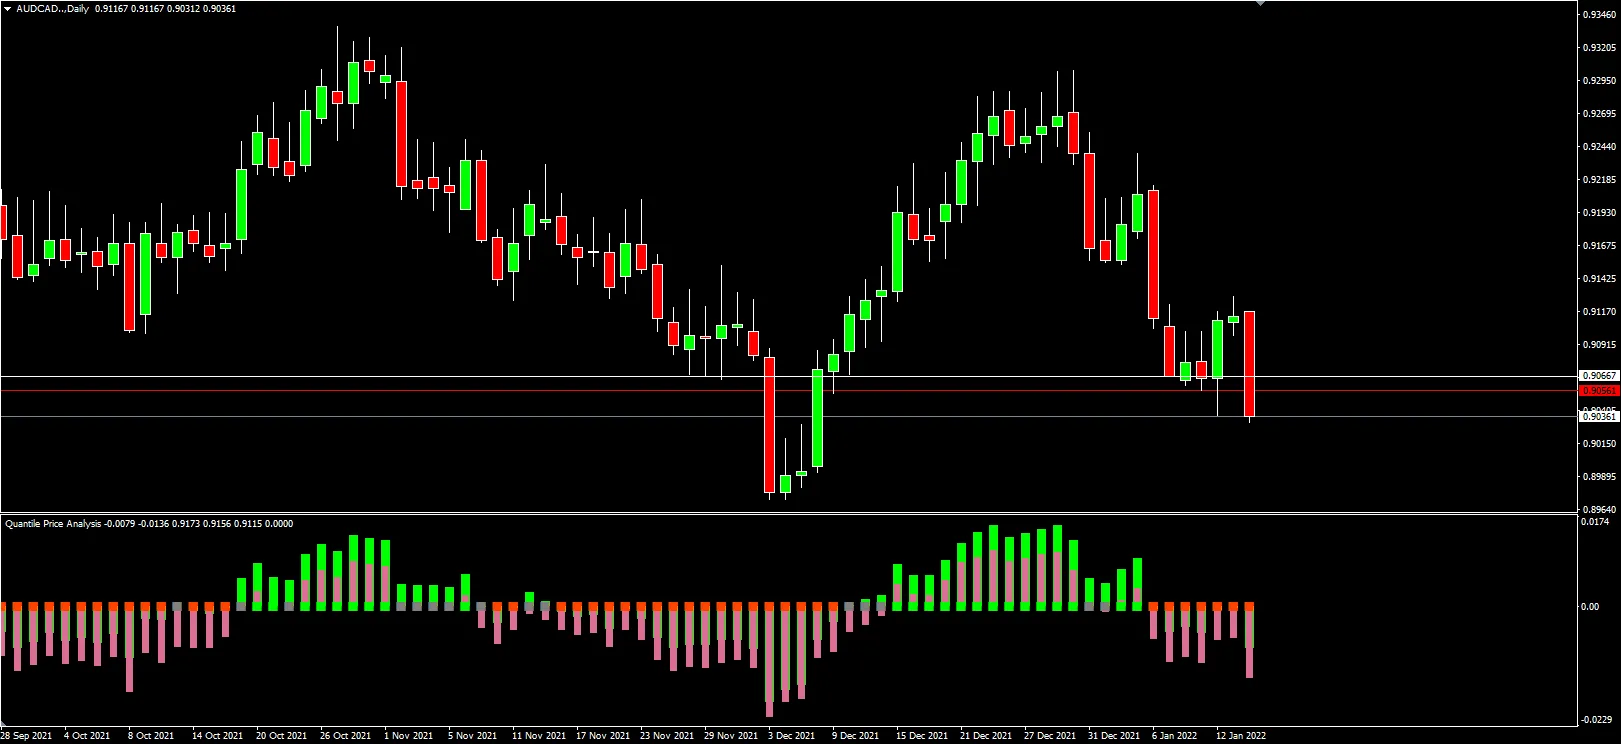Click 0.92440 on the price scale
This screenshot has width=1621, height=744.
1601,147
